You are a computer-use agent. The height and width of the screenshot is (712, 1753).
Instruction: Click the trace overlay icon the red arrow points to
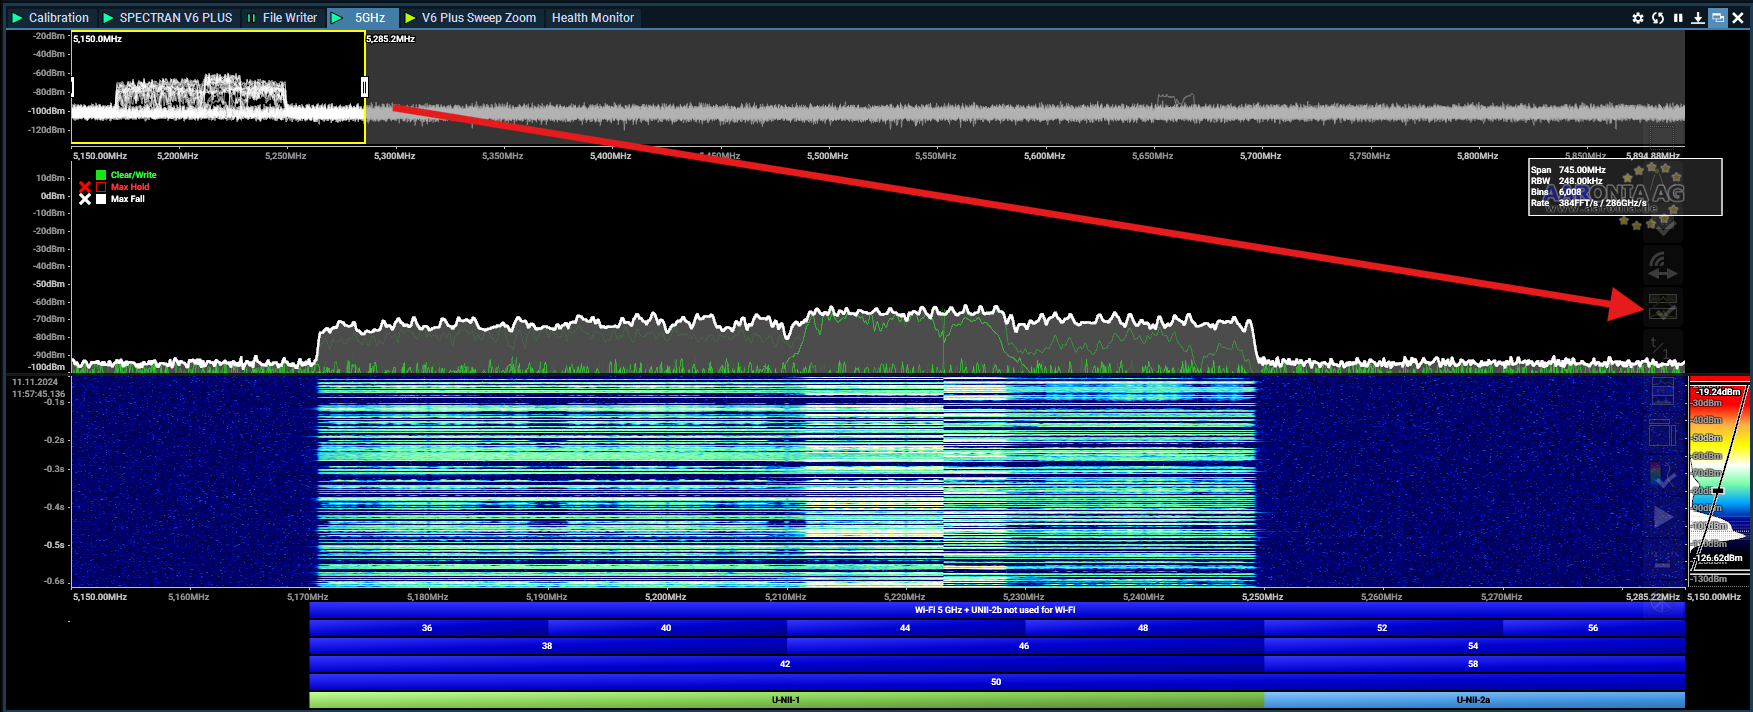click(x=1662, y=308)
